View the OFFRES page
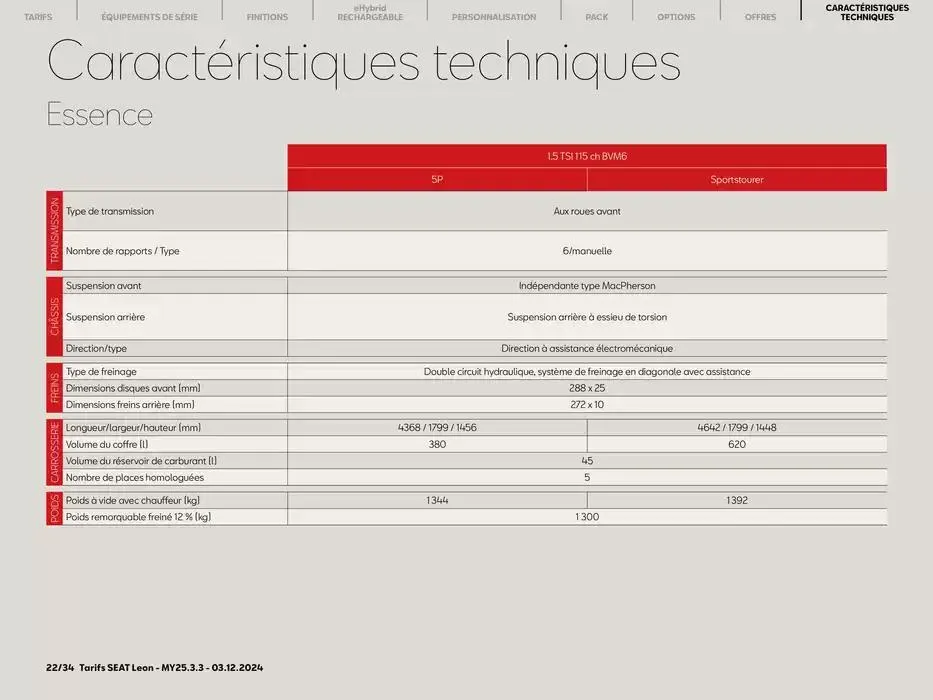Image resolution: width=933 pixels, height=700 pixels. [759, 16]
